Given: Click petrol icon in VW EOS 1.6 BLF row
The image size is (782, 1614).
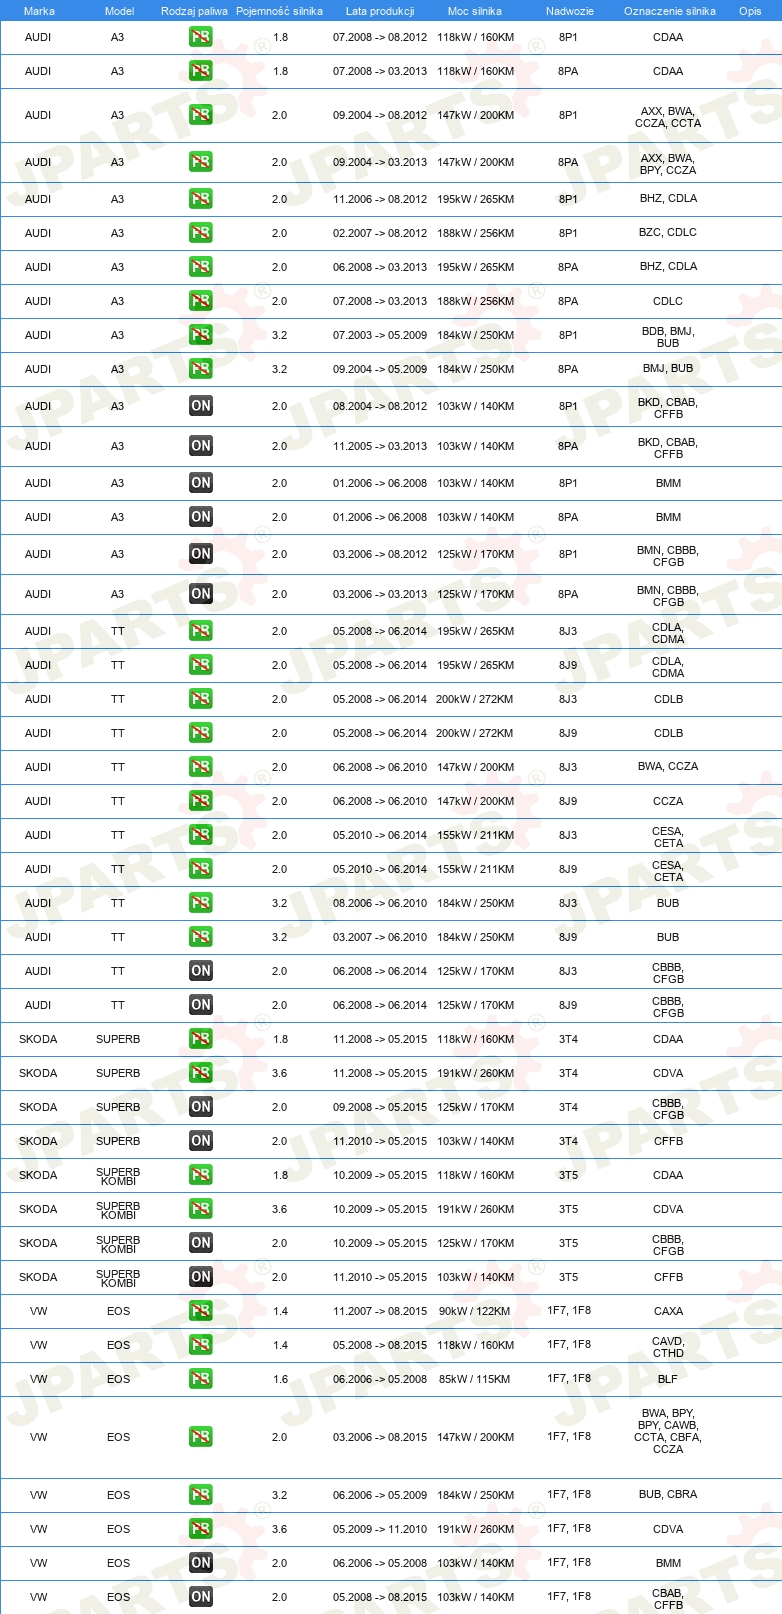Looking at the screenshot, I should pyautogui.click(x=201, y=1379).
